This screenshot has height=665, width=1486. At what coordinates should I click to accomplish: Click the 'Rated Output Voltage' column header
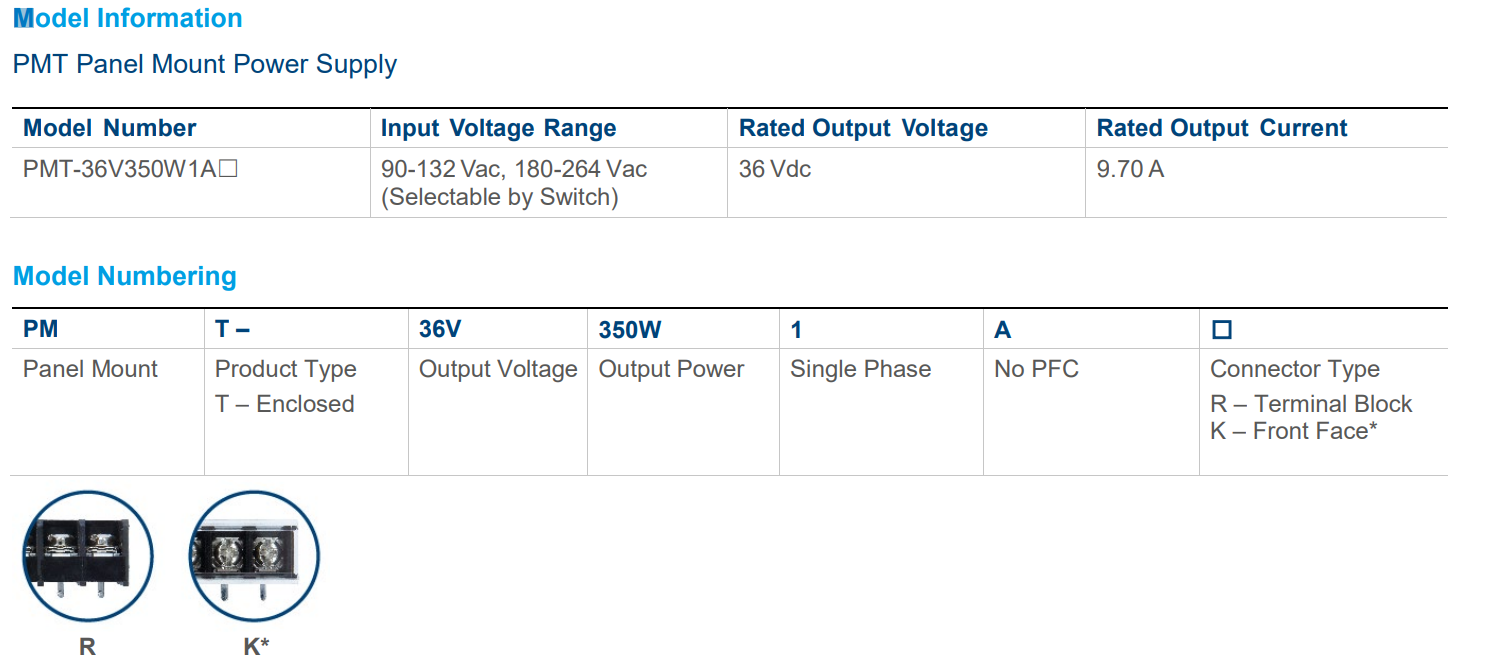[x=863, y=128]
